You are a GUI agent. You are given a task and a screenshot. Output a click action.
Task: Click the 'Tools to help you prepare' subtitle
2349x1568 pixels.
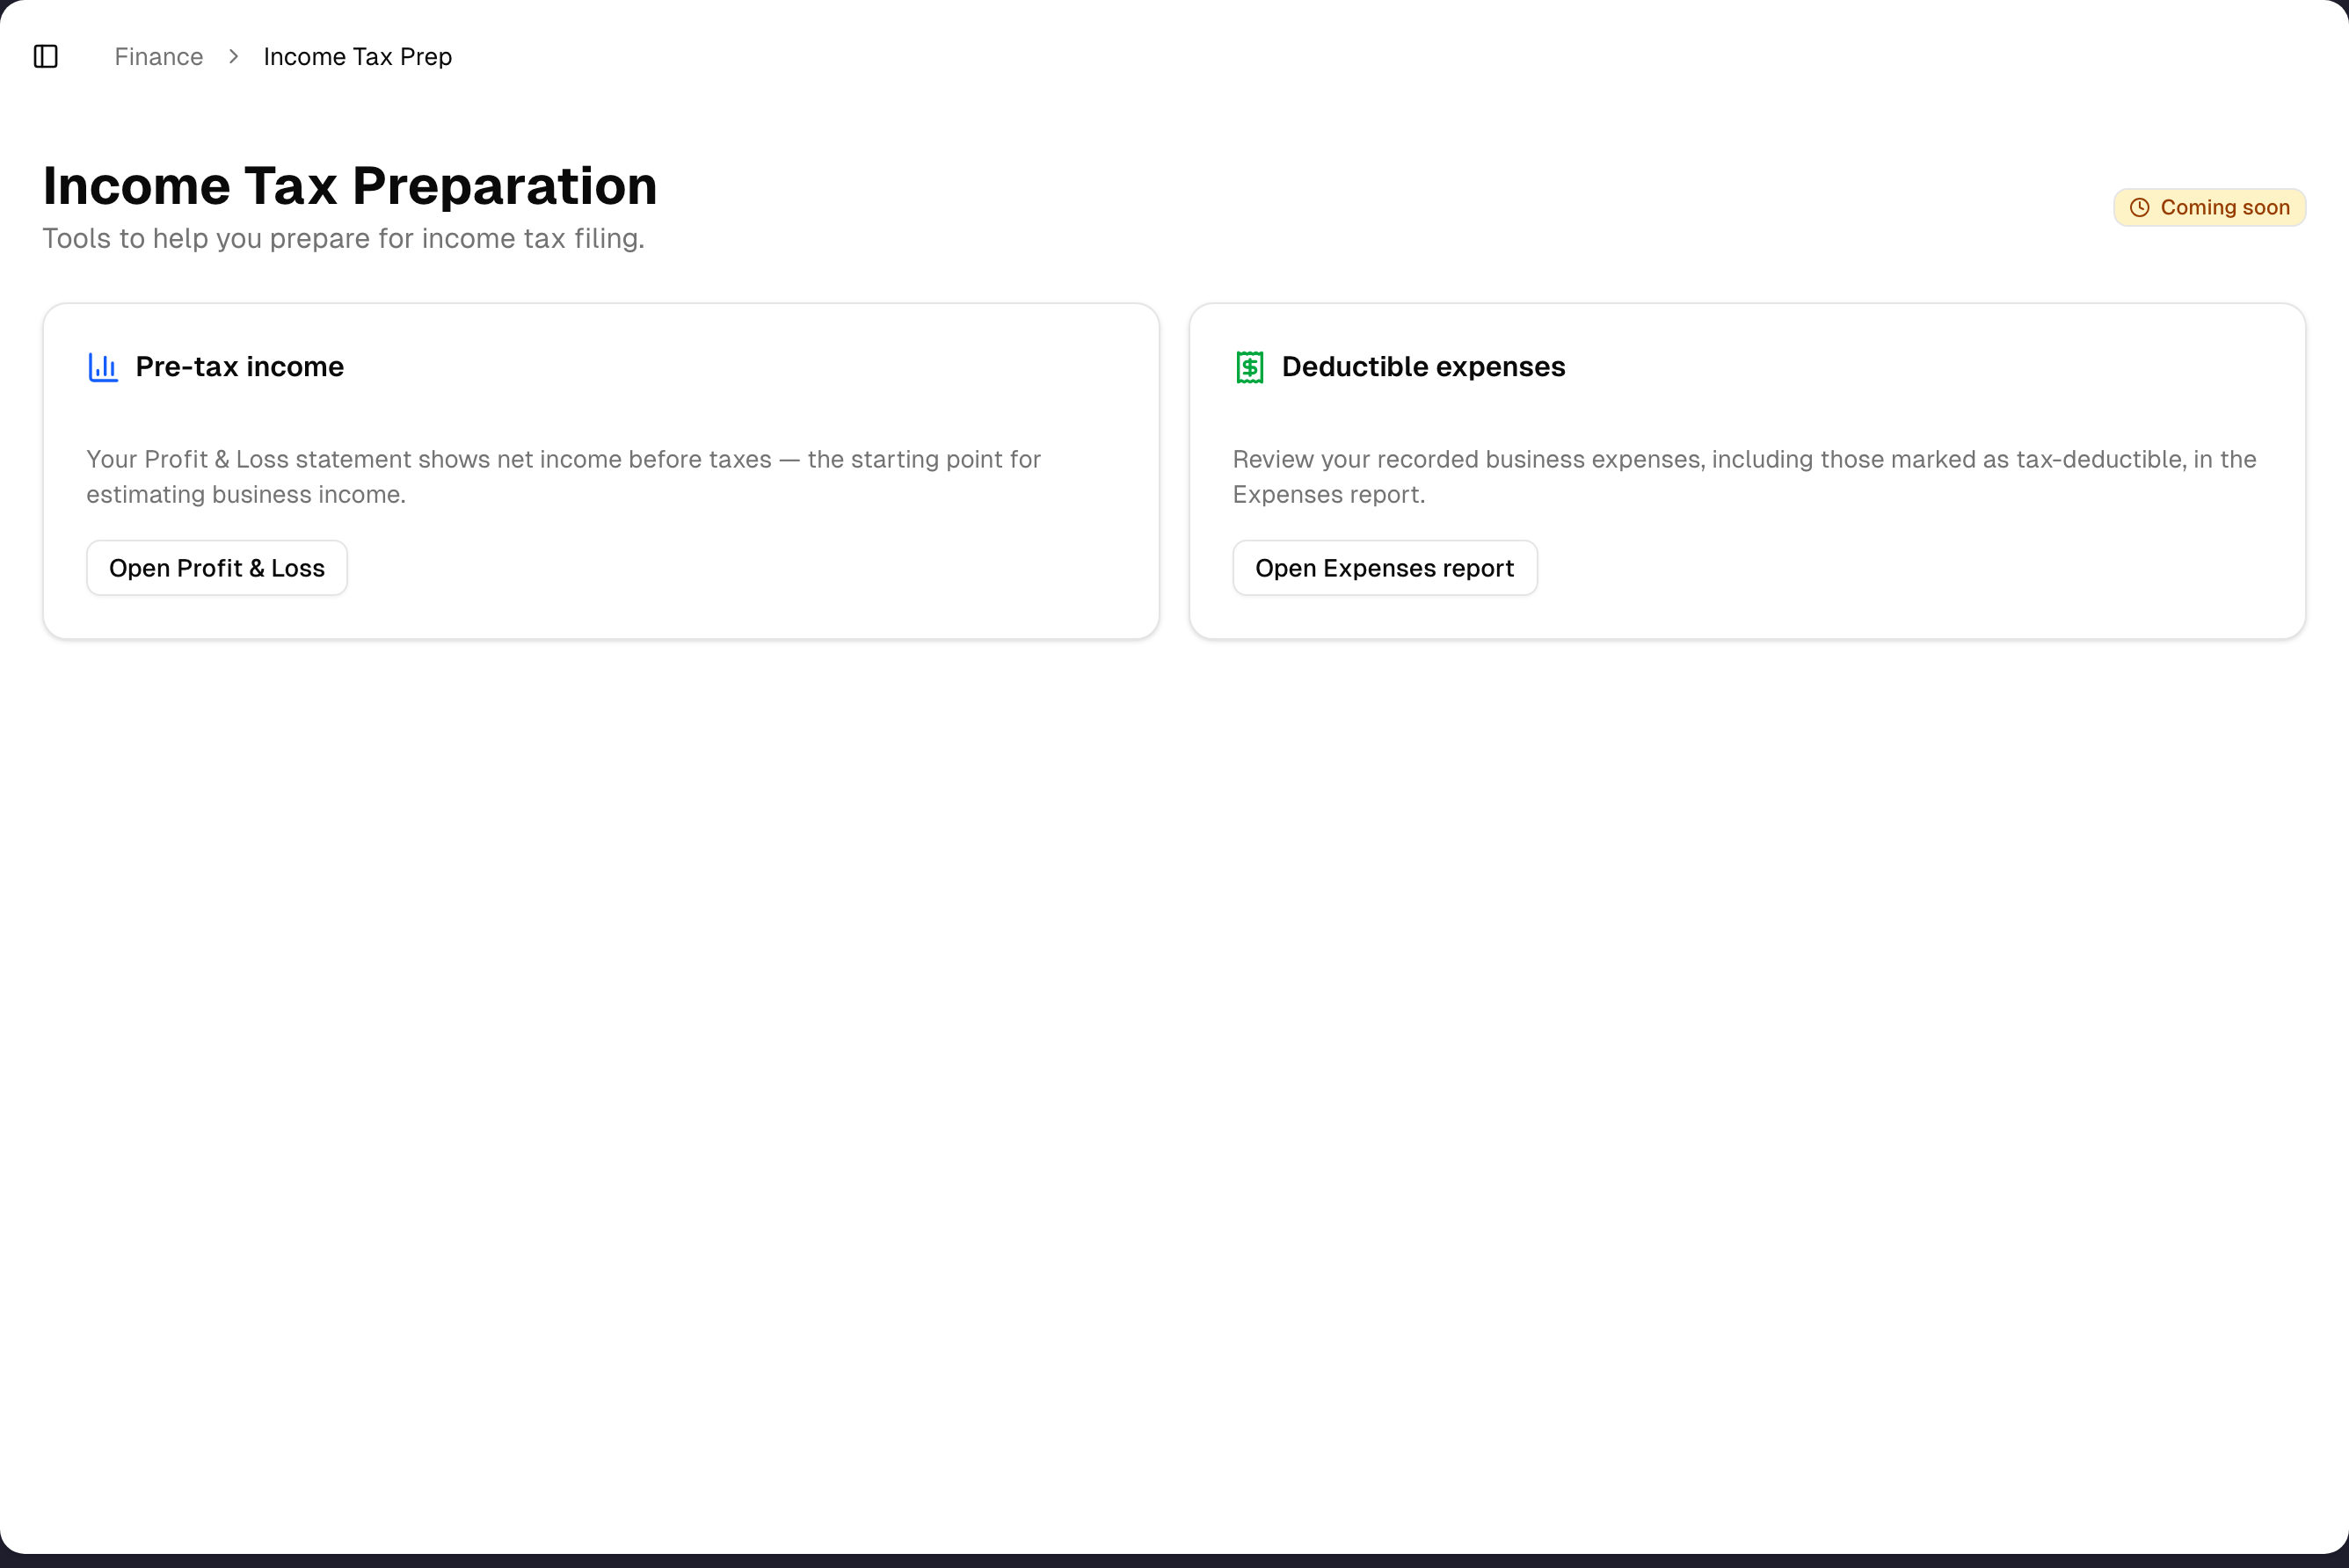coord(344,239)
